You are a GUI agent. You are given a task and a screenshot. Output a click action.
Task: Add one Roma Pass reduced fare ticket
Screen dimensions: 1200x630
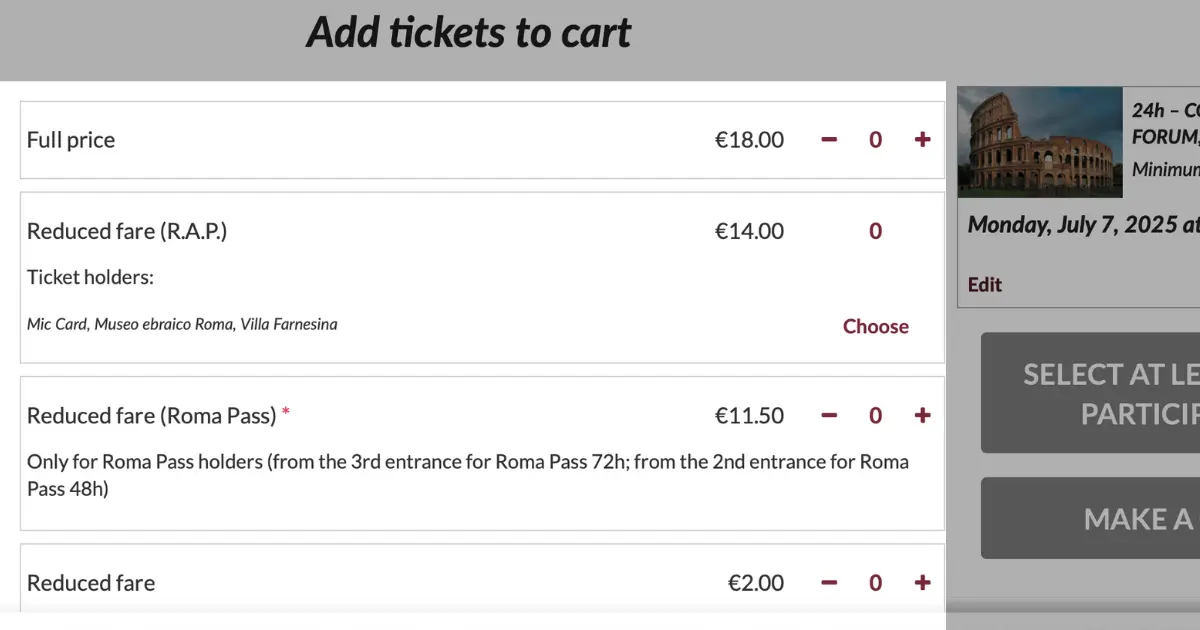tap(922, 415)
